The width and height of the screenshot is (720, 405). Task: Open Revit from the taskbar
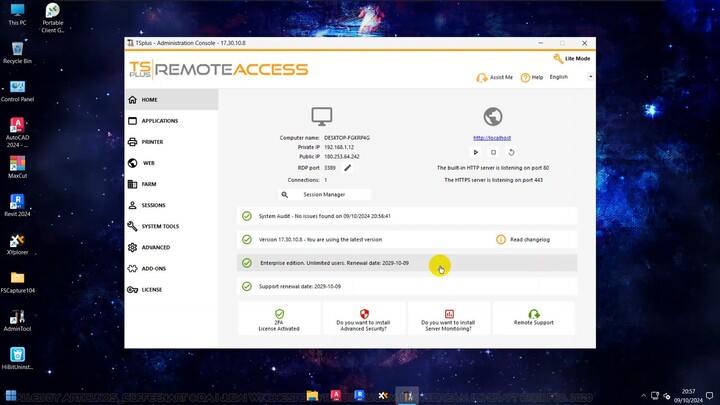pos(360,396)
